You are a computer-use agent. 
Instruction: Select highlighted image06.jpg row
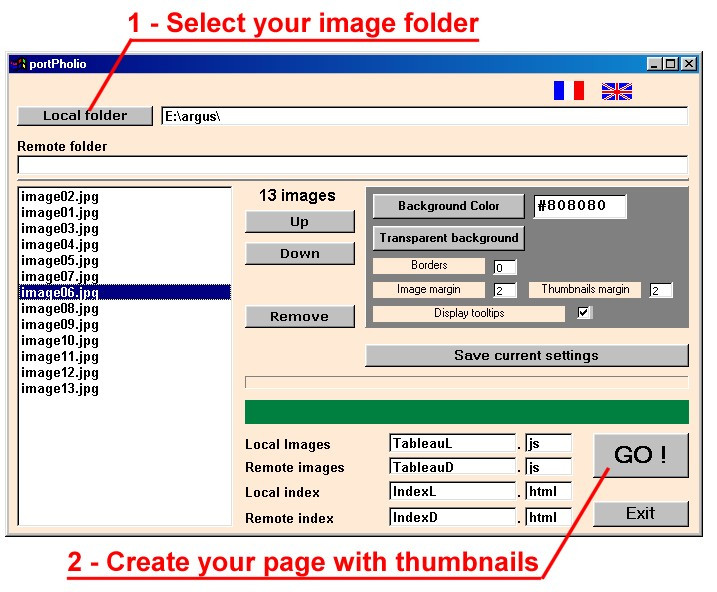click(x=125, y=292)
